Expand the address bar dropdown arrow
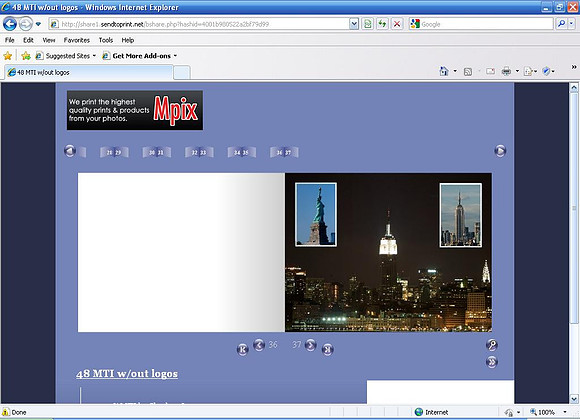 (354, 24)
